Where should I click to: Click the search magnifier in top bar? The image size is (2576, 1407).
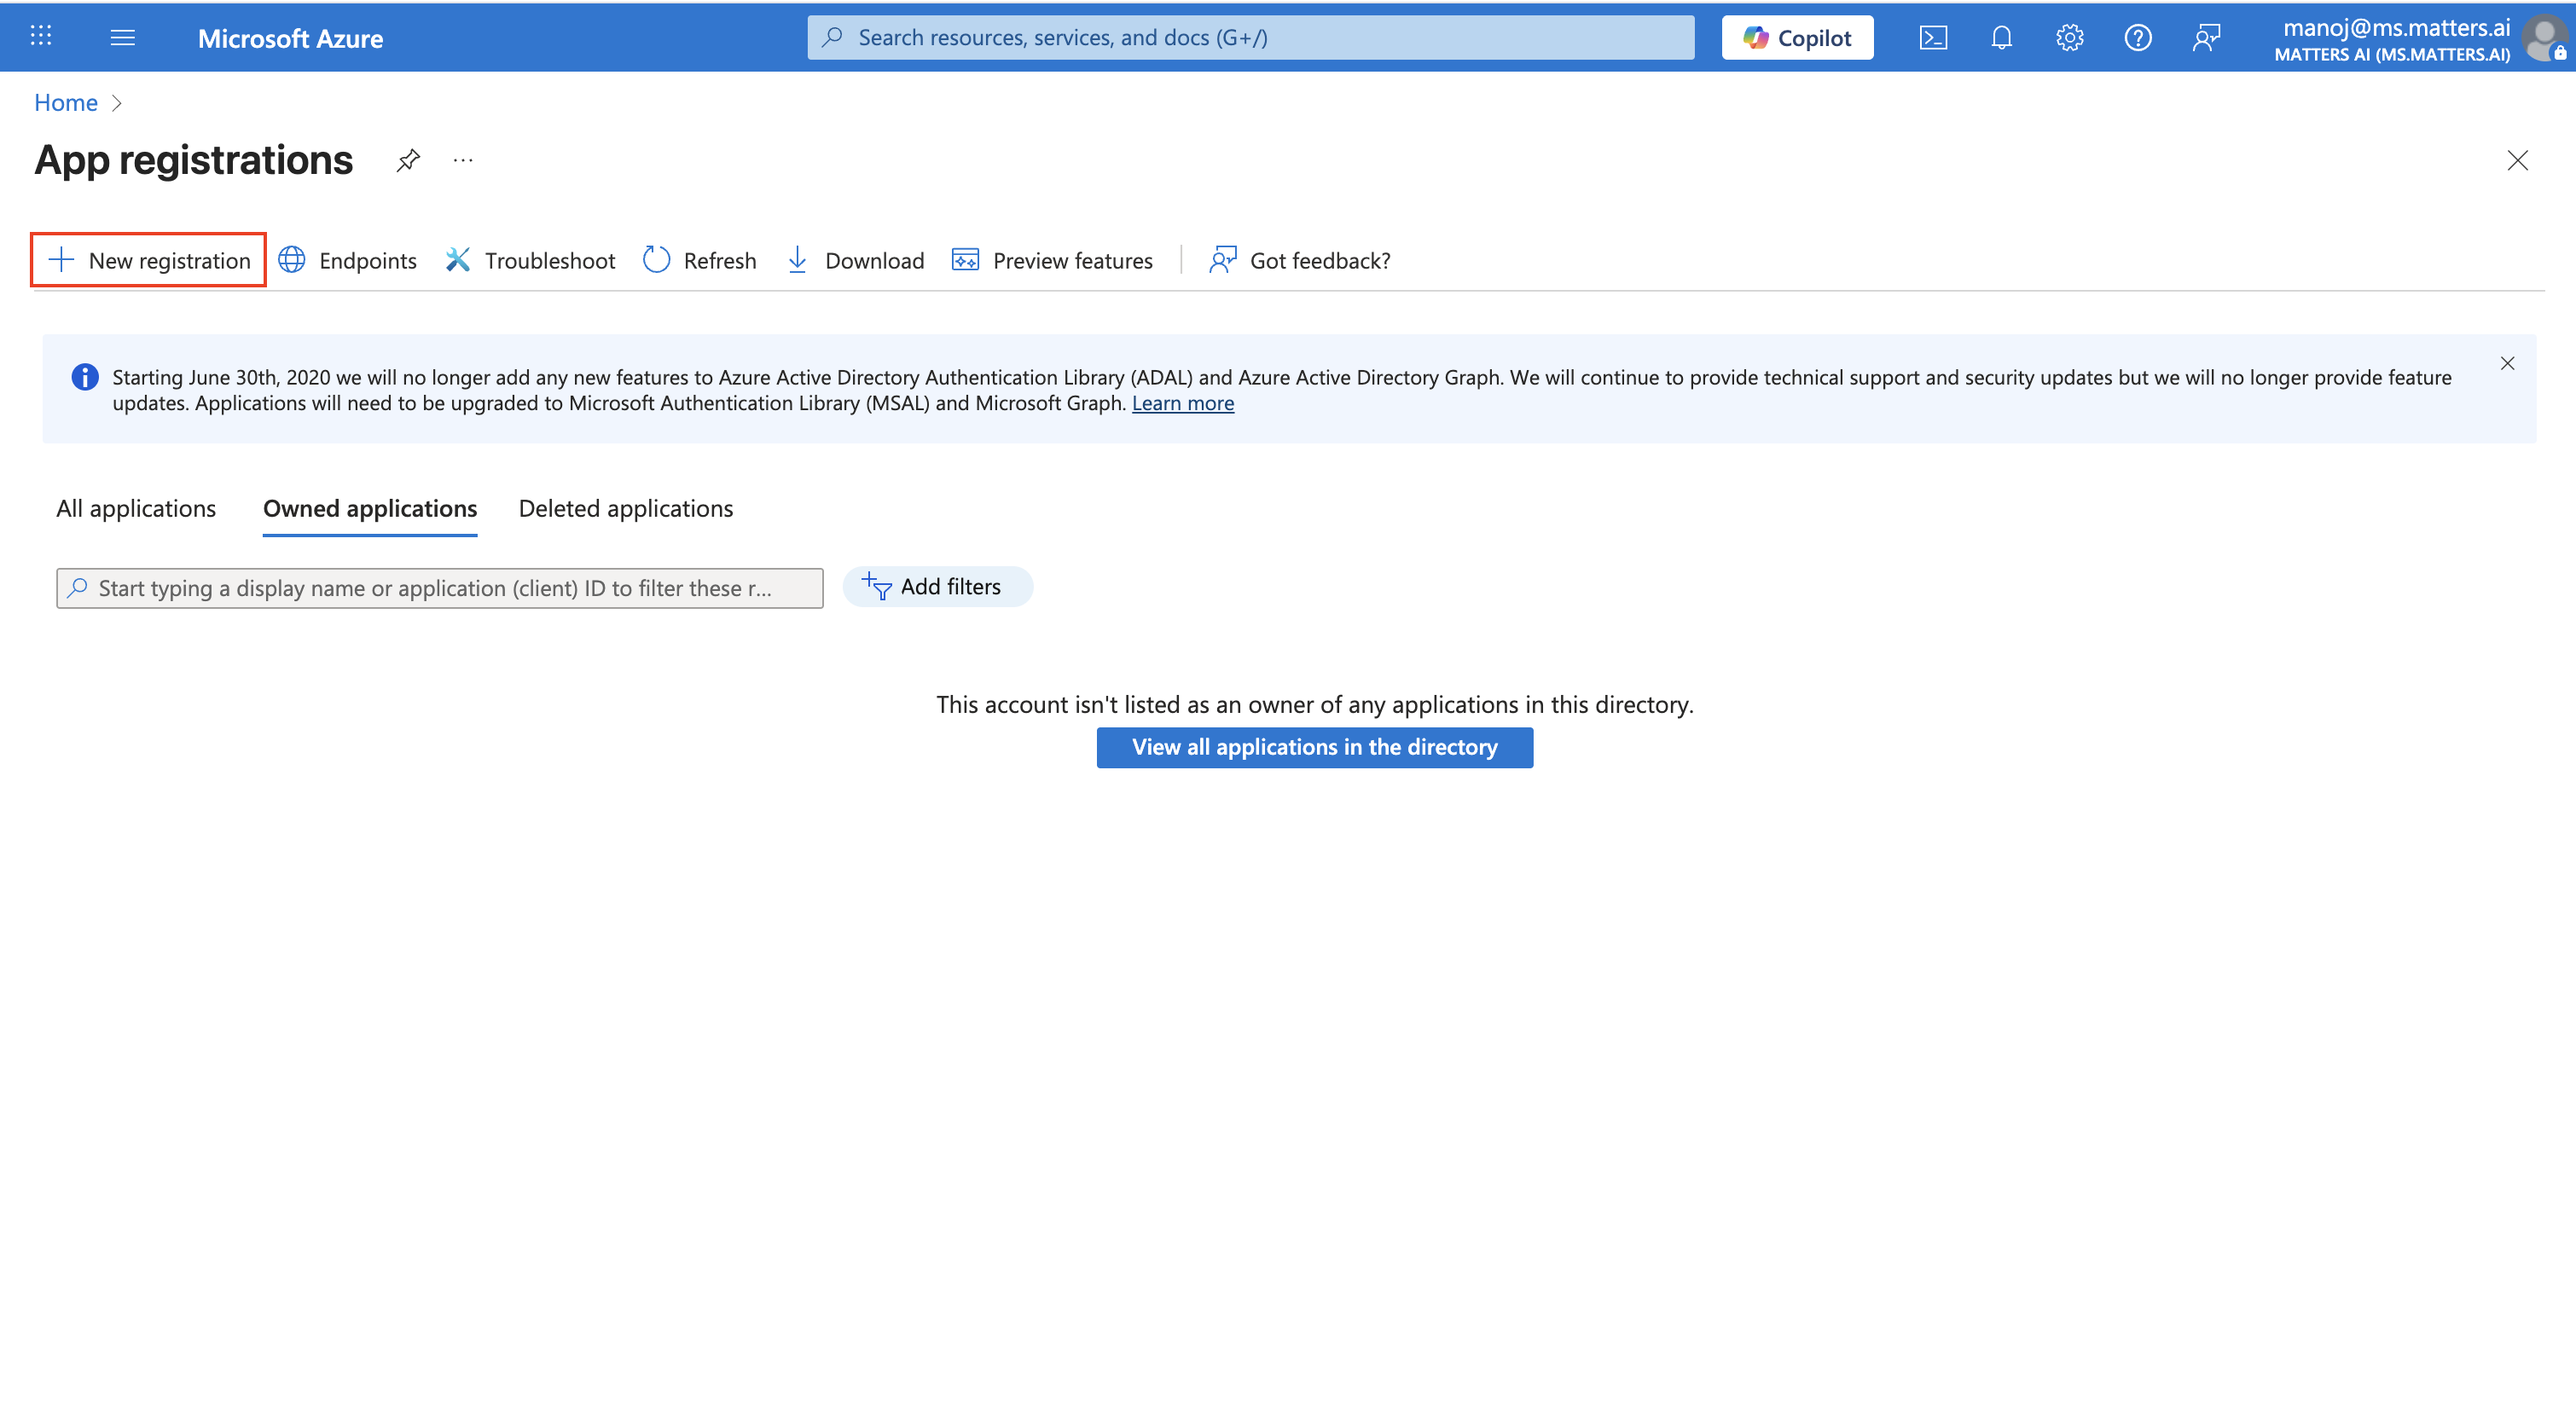pyautogui.click(x=832, y=37)
